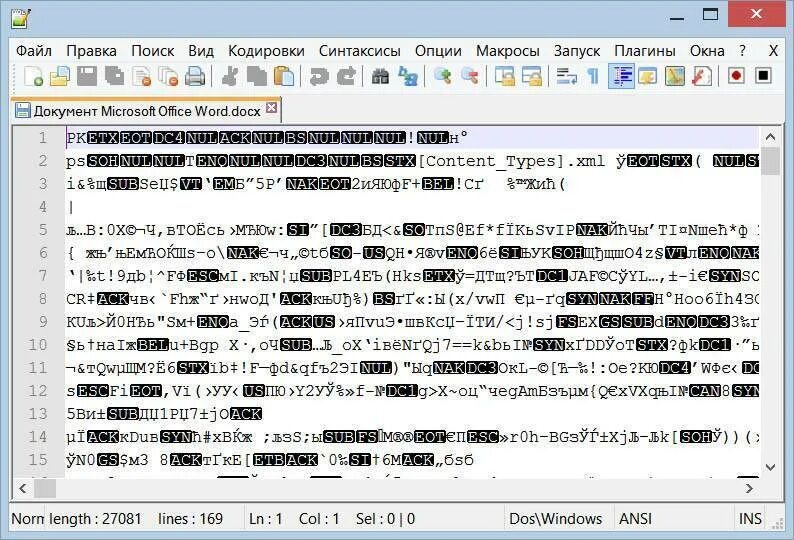Click the Open file folder icon
794x540 pixels.
coord(60,76)
